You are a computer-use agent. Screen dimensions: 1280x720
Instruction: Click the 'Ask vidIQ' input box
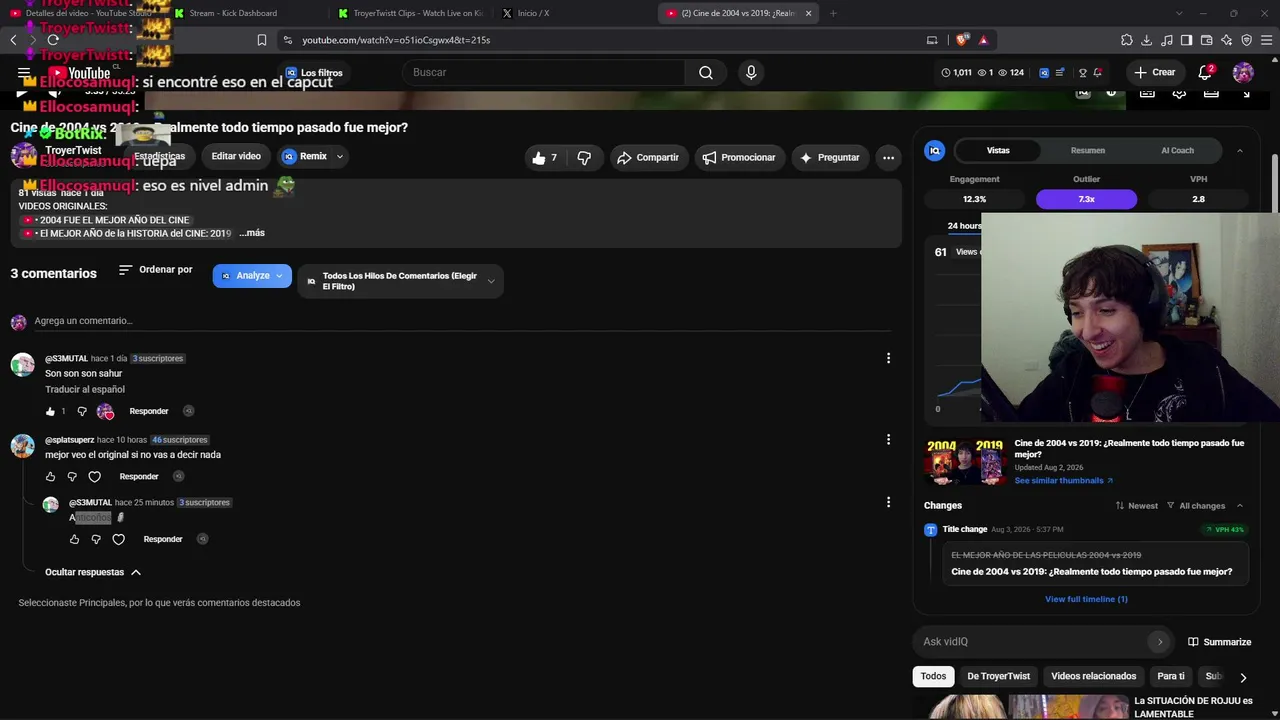click(x=1031, y=642)
